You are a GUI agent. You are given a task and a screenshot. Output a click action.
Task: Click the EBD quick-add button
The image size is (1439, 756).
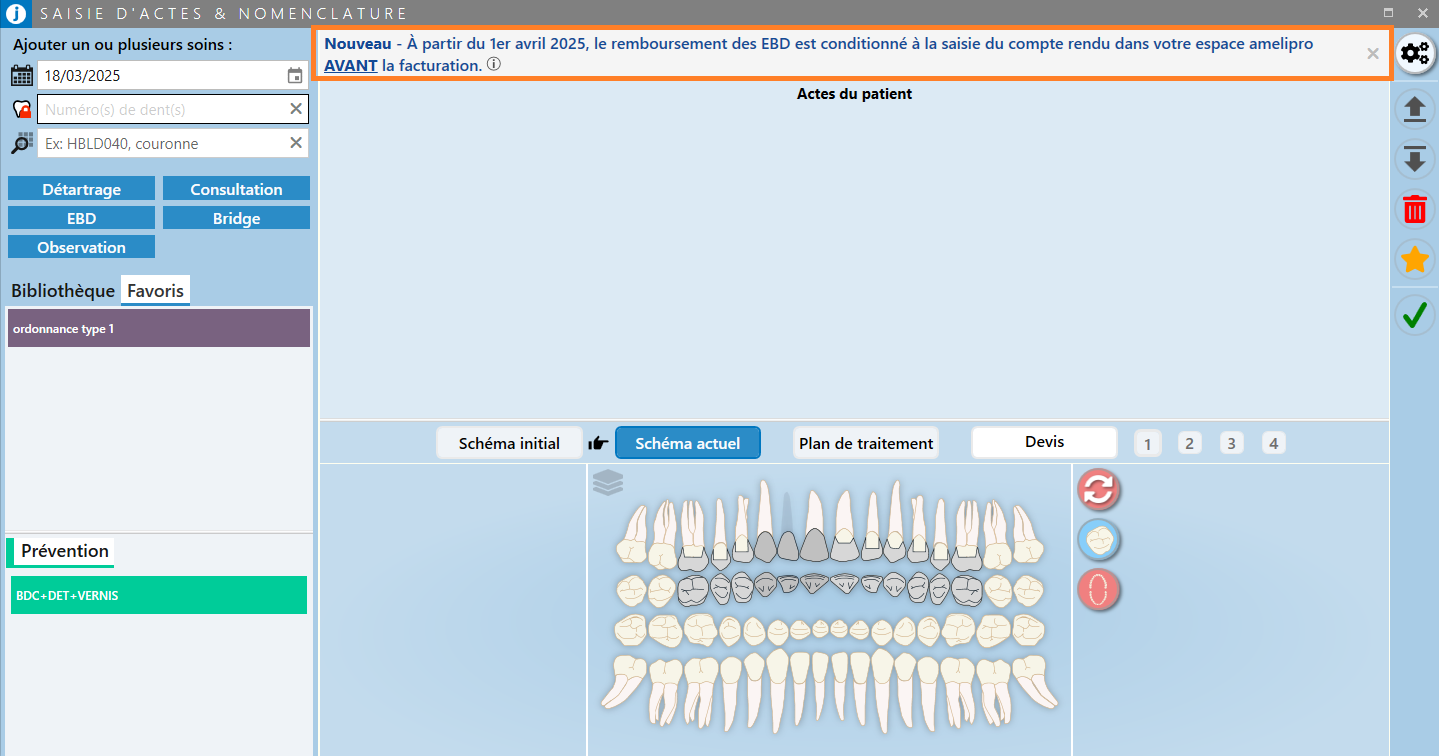coord(82,218)
